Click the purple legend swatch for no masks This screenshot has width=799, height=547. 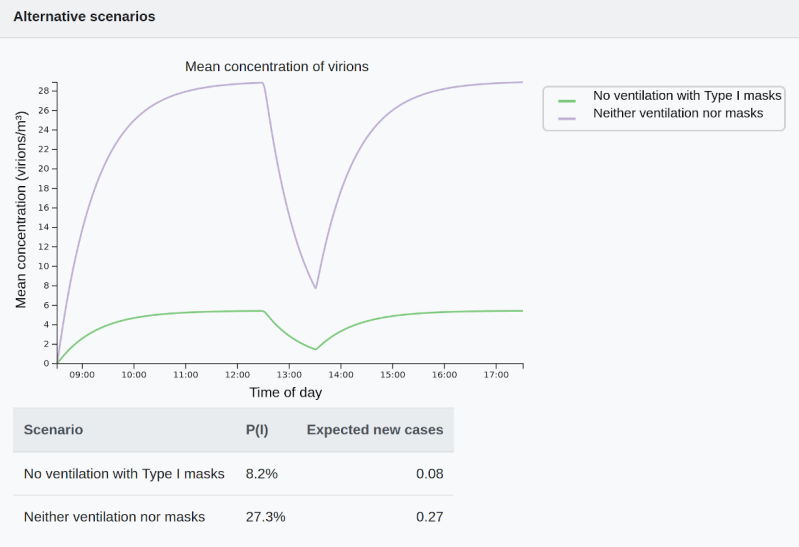coord(567,118)
